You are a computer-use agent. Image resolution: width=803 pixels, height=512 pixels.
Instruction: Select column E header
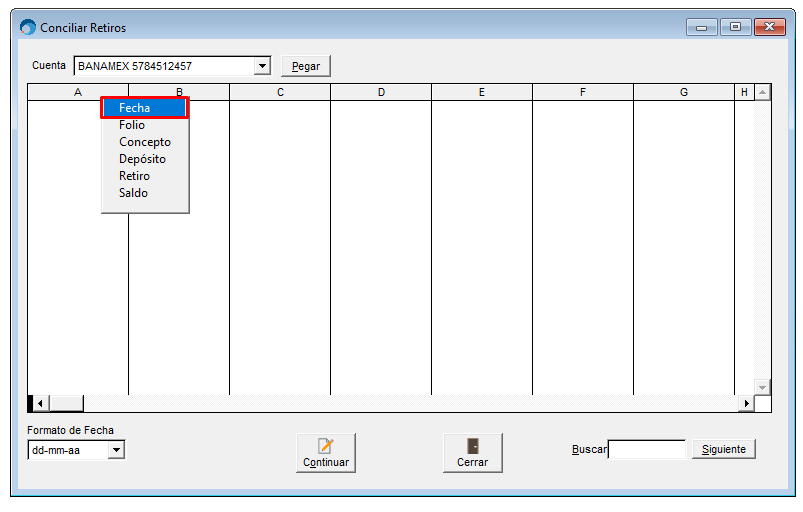click(482, 92)
